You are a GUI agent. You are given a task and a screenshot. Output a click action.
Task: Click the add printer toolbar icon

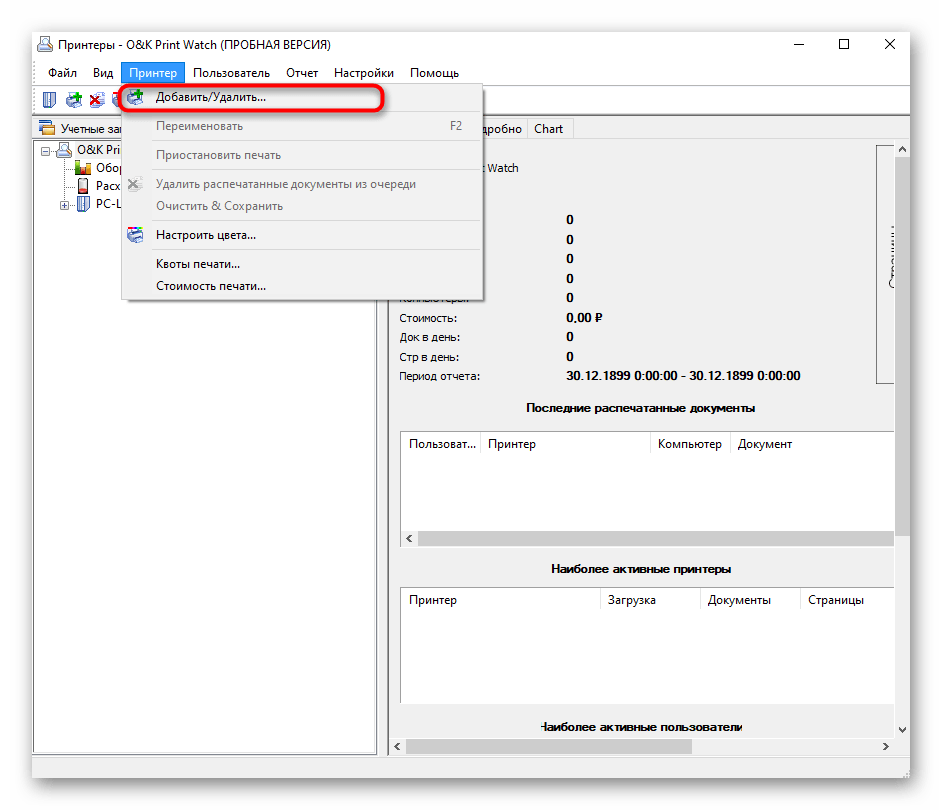click(74, 100)
